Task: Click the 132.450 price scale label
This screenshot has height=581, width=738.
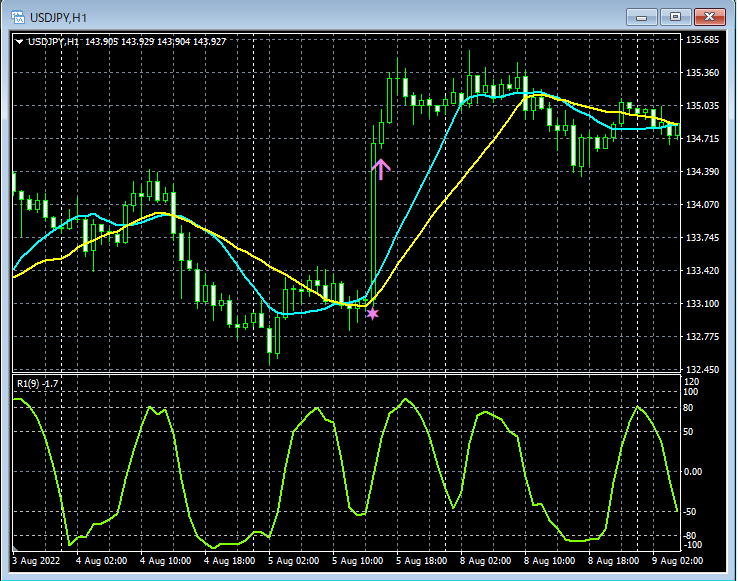Action: (x=702, y=370)
